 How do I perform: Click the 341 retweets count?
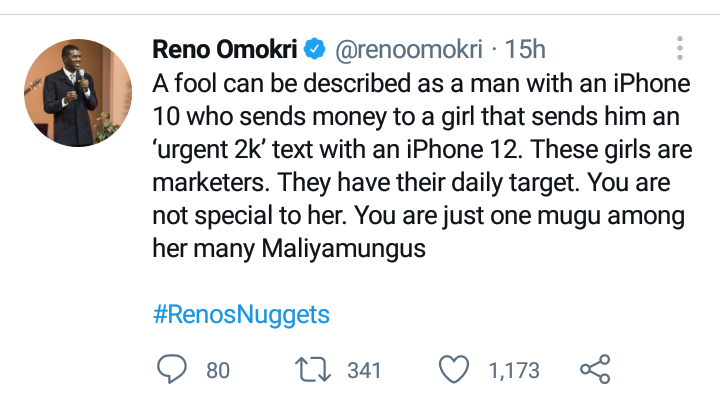click(364, 371)
